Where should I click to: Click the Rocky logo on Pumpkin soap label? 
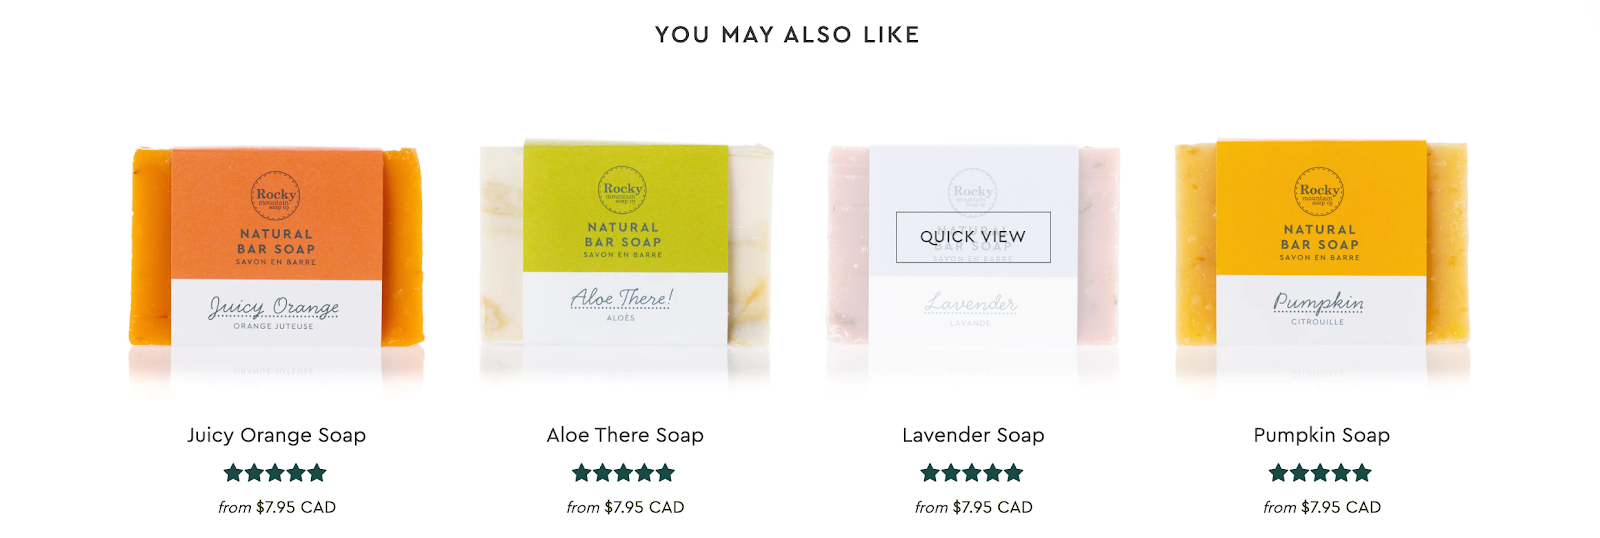click(1319, 191)
